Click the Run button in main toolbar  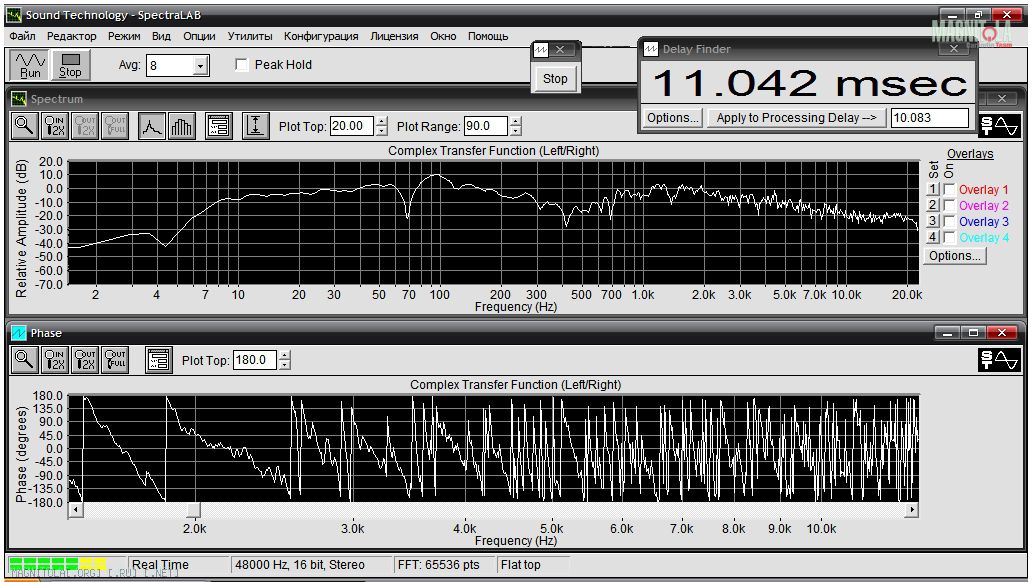30,65
